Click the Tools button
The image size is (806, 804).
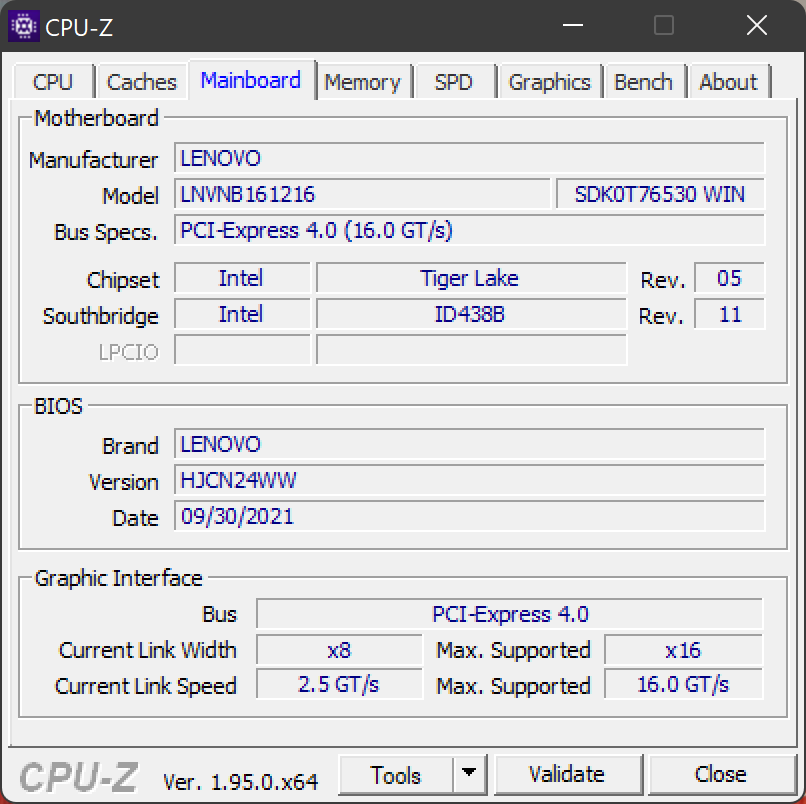click(x=396, y=775)
